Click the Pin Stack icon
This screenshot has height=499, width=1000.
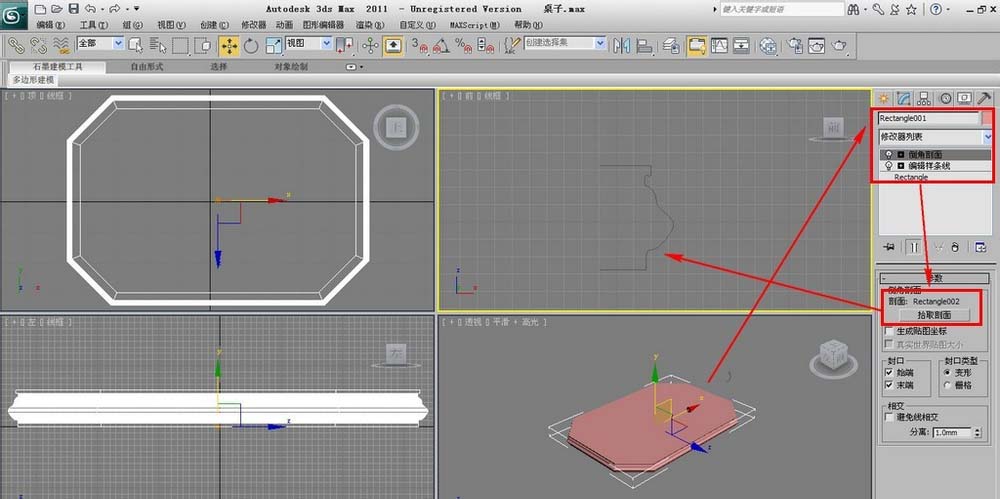[x=888, y=247]
